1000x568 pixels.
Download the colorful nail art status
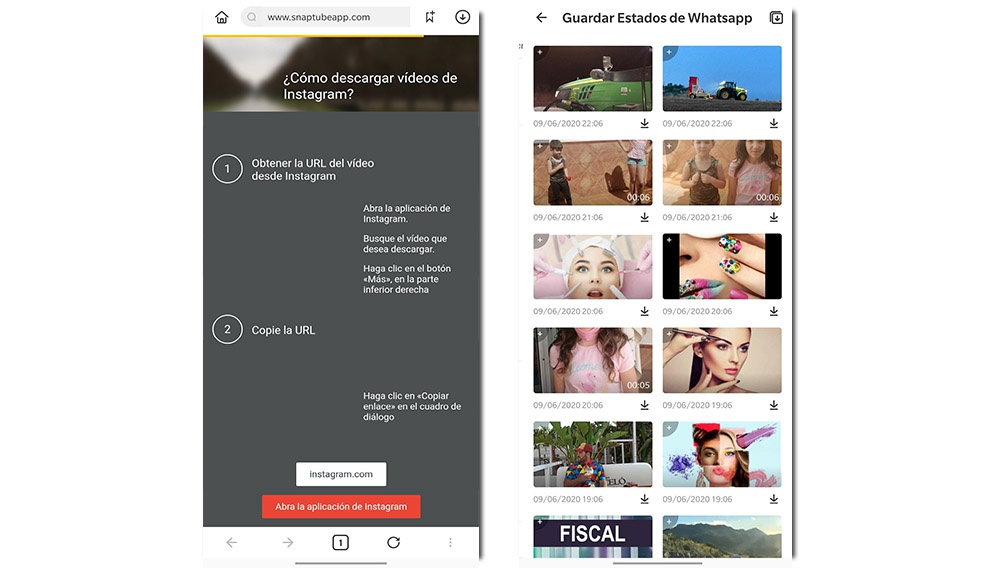point(774,312)
